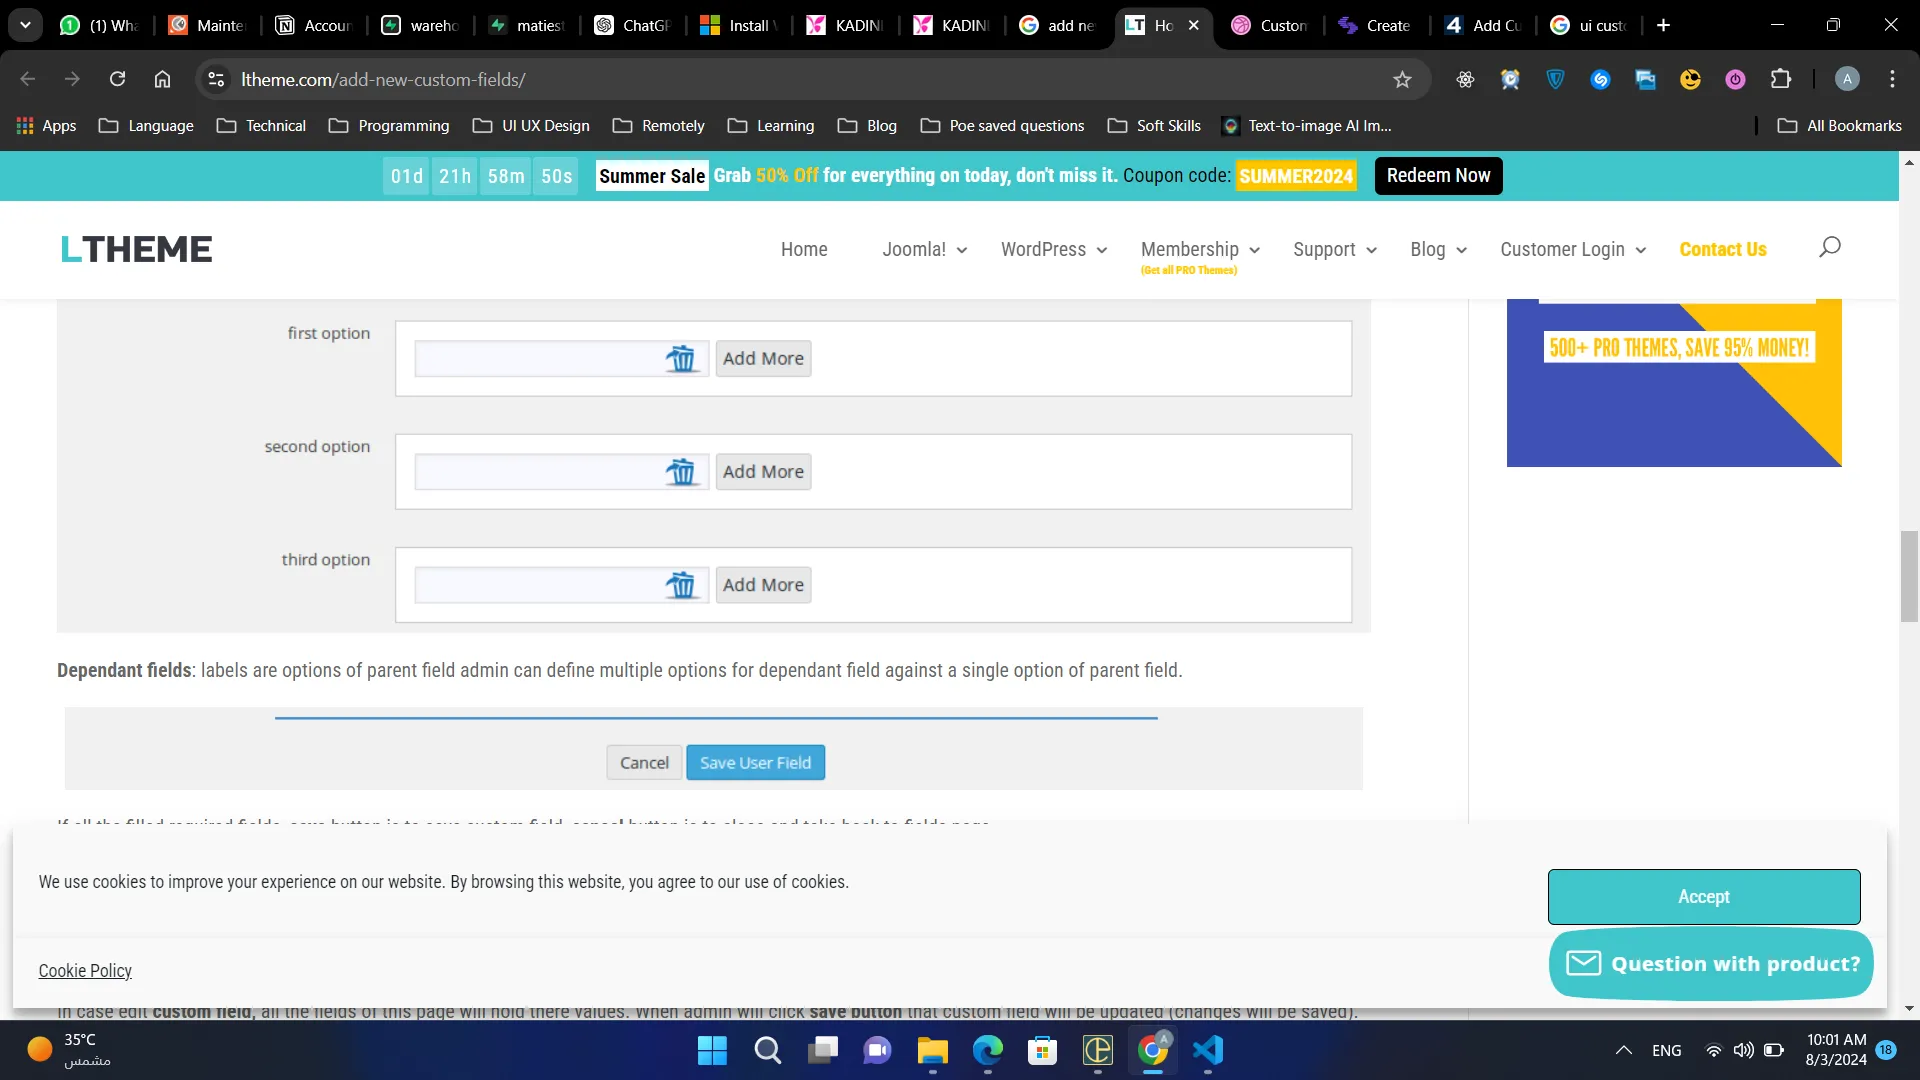Open Visual Studio Code from the taskbar
1920x1080 pixels.
coord(1208,1050)
